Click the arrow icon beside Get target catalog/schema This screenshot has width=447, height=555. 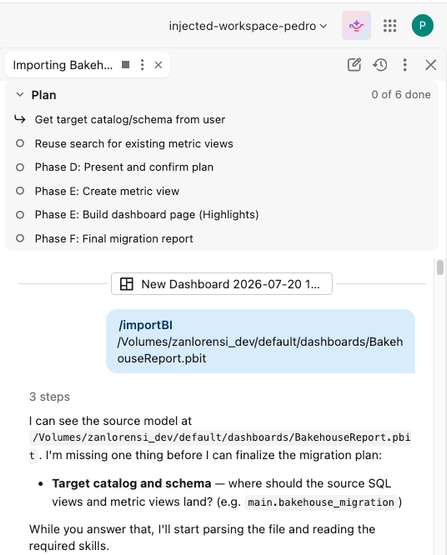20,120
